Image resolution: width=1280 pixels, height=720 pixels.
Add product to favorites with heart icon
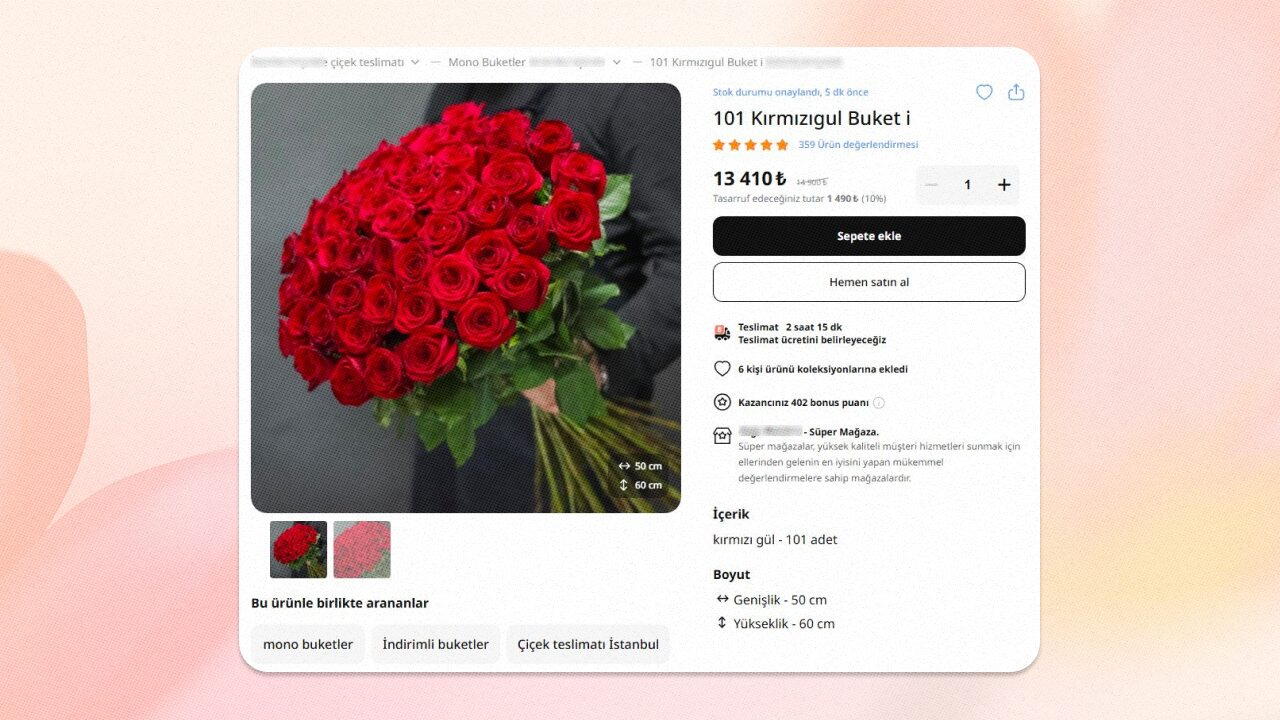tap(984, 92)
